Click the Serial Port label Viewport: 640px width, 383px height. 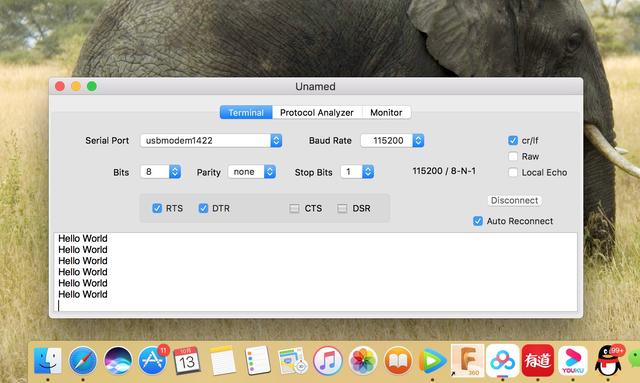107,140
